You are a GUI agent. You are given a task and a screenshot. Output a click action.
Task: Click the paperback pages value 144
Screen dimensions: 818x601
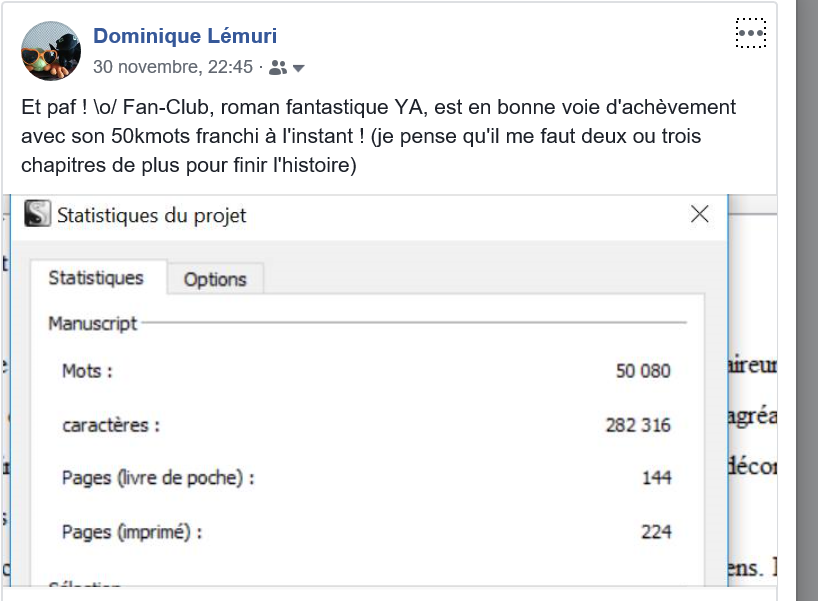(656, 478)
